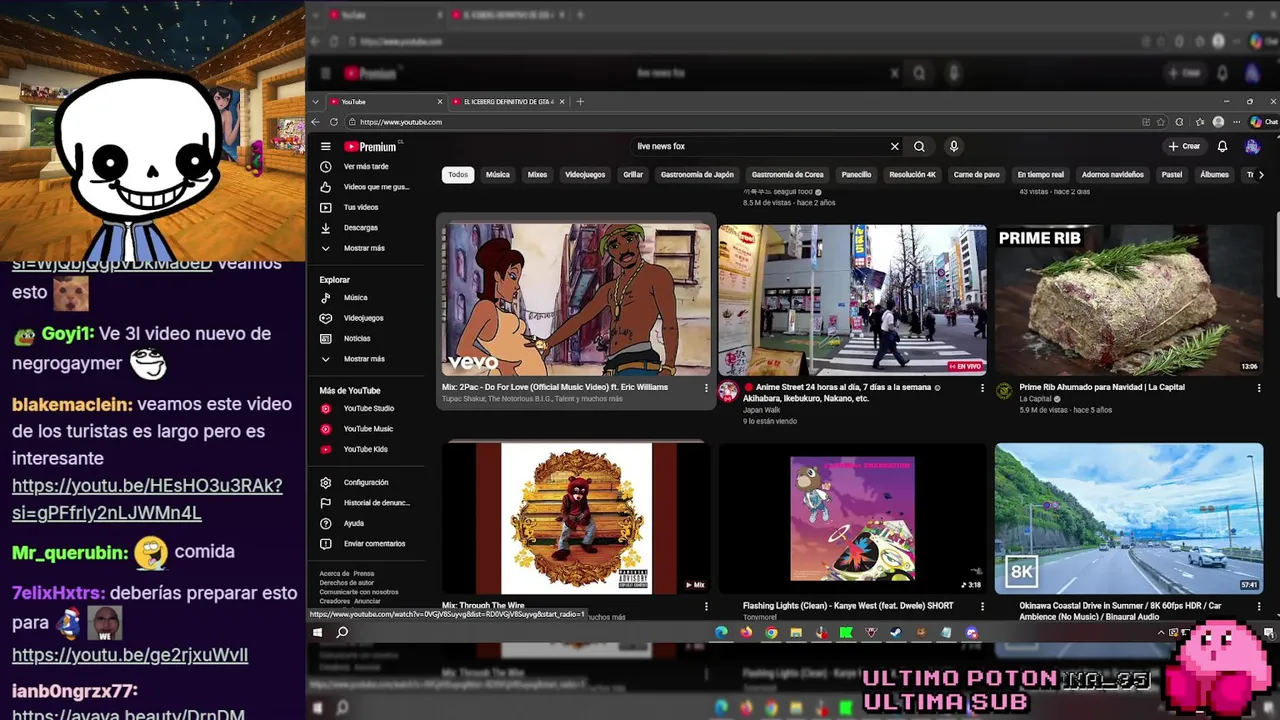Image resolution: width=1280 pixels, height=720 pixels.
Task: Expand Mostrar más in the Explorar section
Action: (x=365, y=359)
